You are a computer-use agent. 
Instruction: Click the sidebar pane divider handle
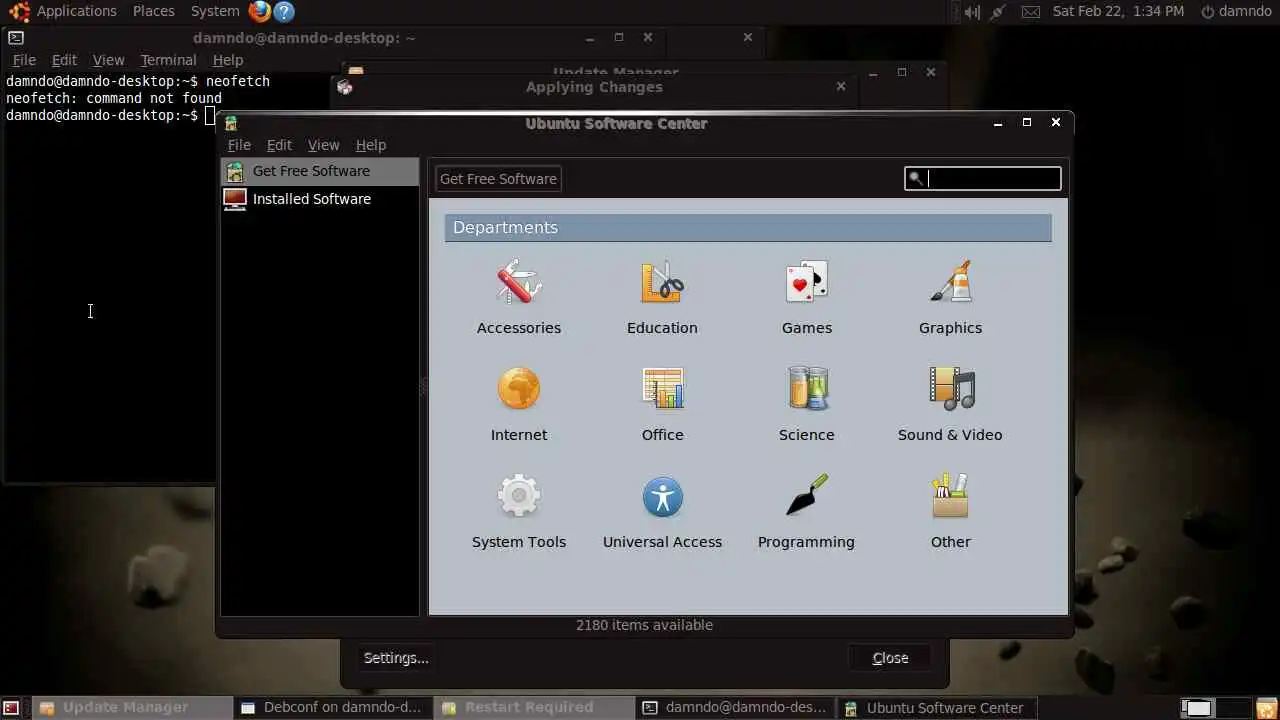coord(423,387)
